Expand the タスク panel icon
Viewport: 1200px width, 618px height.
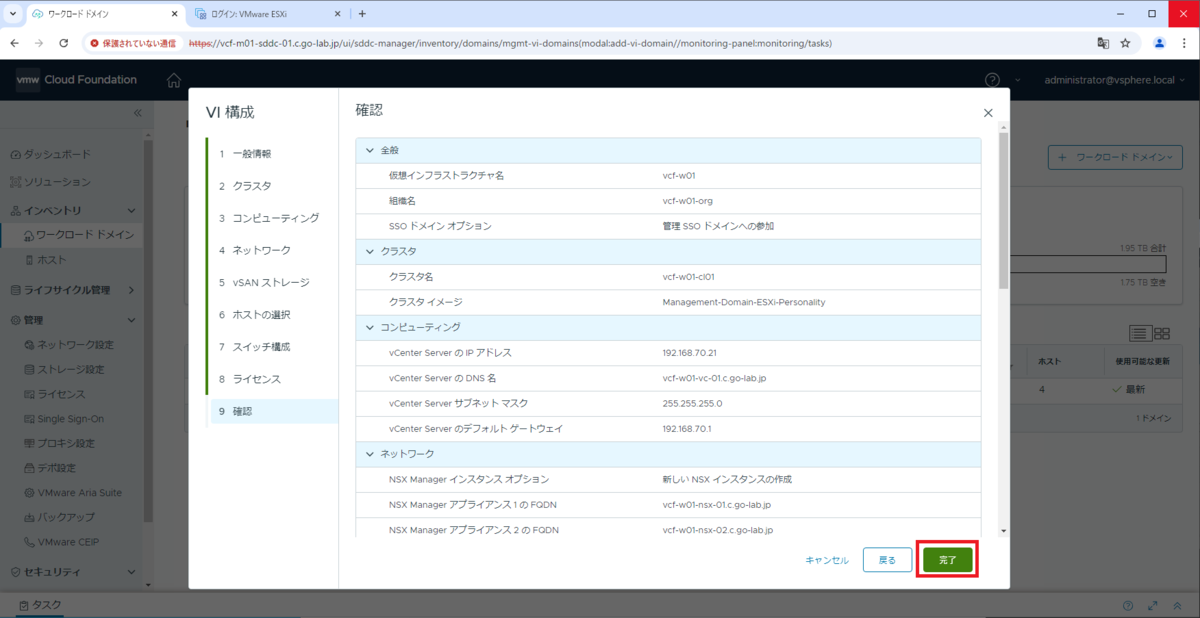(x=1153, y=606)
